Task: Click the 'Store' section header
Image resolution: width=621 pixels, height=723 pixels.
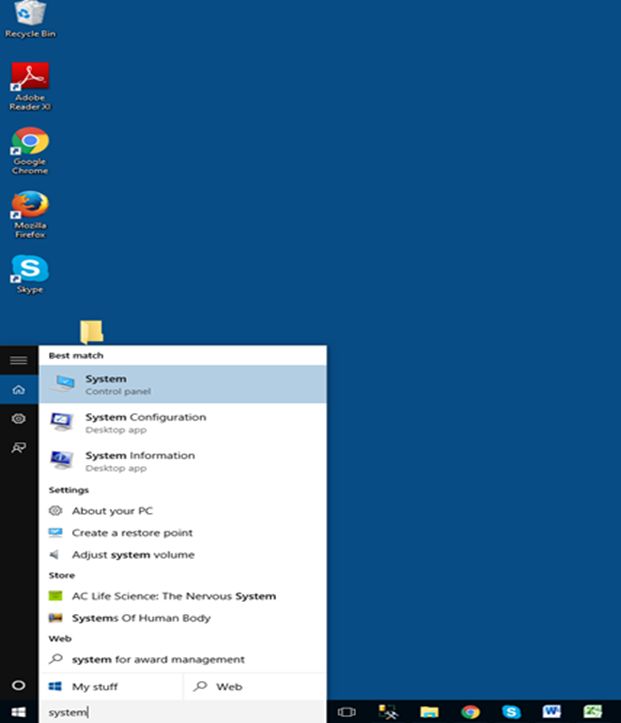Action: pyautogui.click(x=62, y=575)
